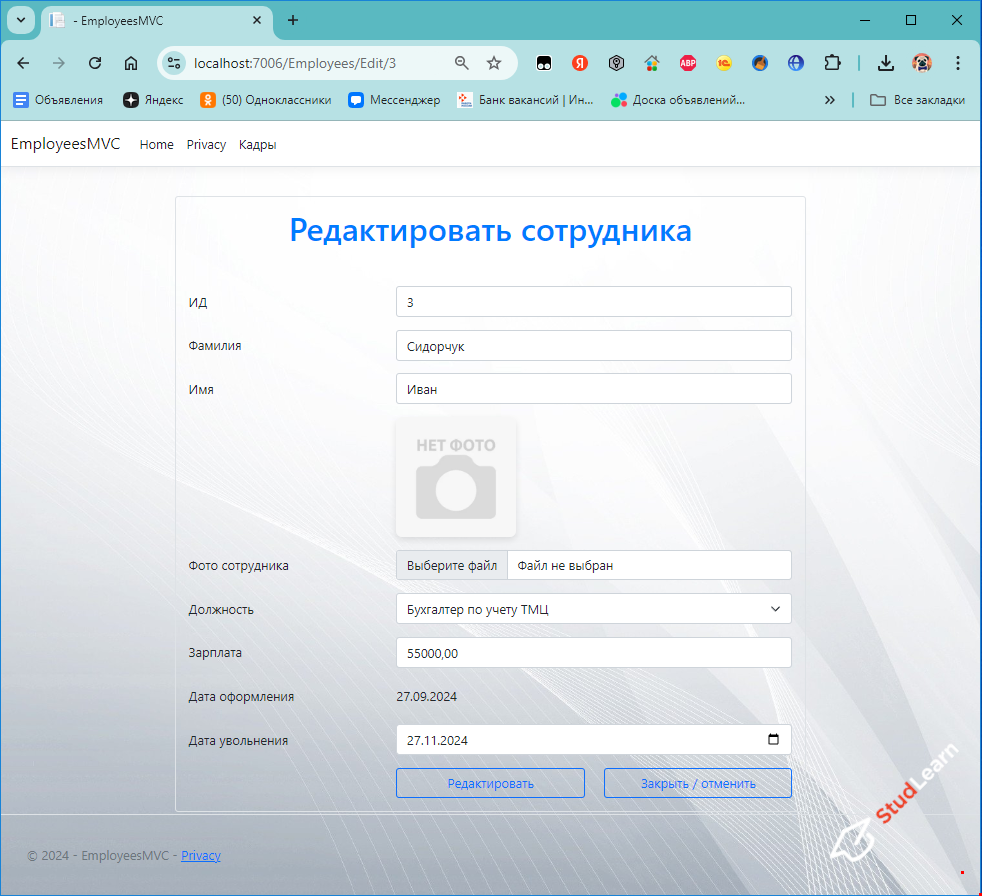982x896 pixels.
Task: Bookmark this page with star icon
Action: pos(494,63)
